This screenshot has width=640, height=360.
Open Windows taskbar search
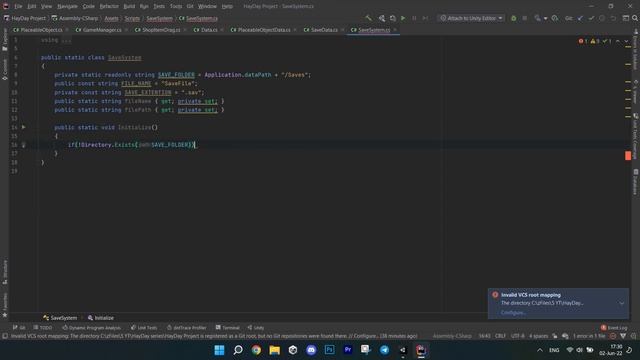click(238, 350)
